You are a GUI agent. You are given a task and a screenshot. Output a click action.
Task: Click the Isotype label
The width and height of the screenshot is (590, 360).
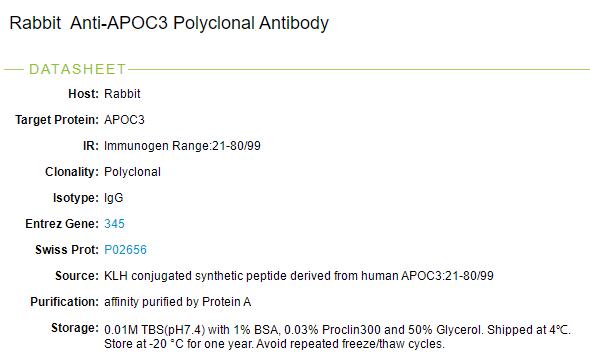point(76,198)
